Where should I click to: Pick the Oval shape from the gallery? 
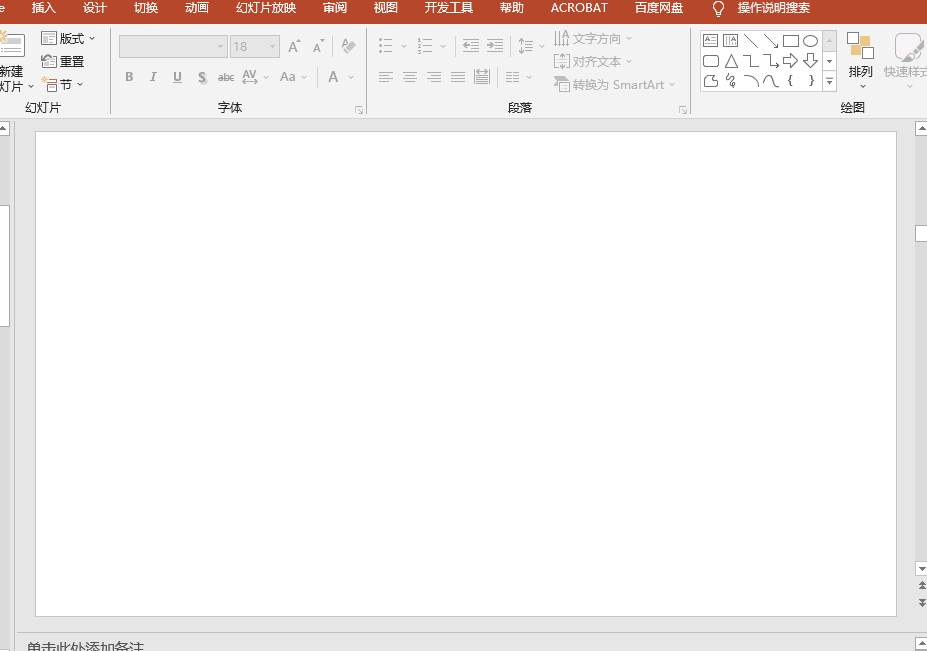point(810,41)
